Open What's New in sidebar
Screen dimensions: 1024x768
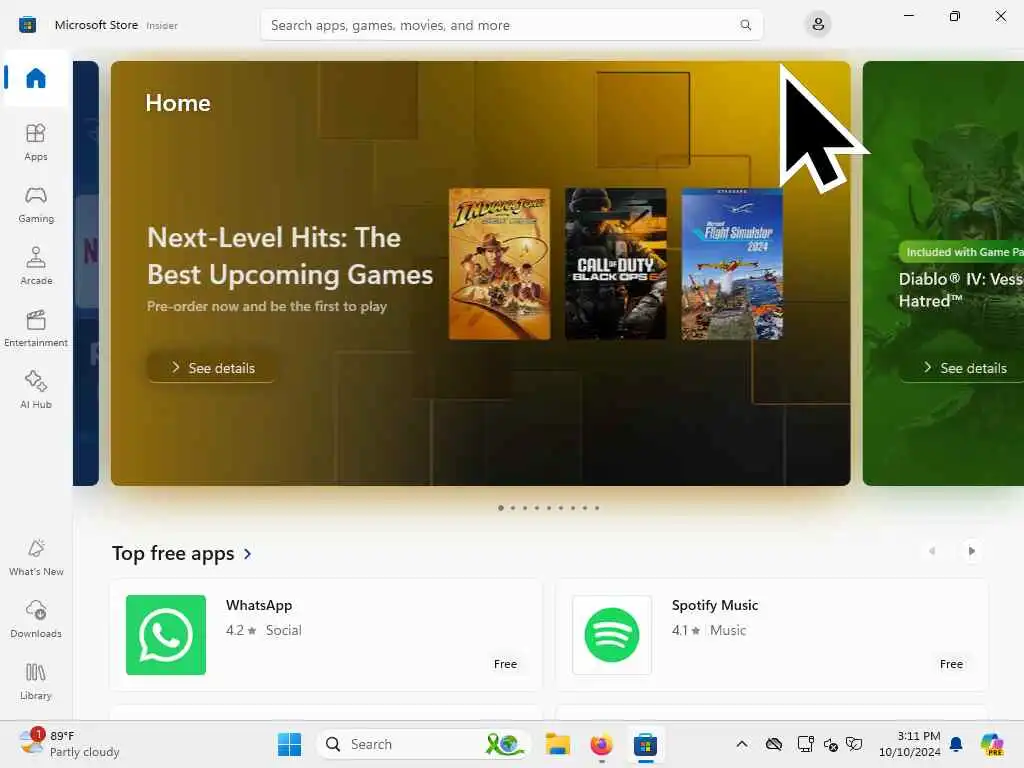point(36,558)
